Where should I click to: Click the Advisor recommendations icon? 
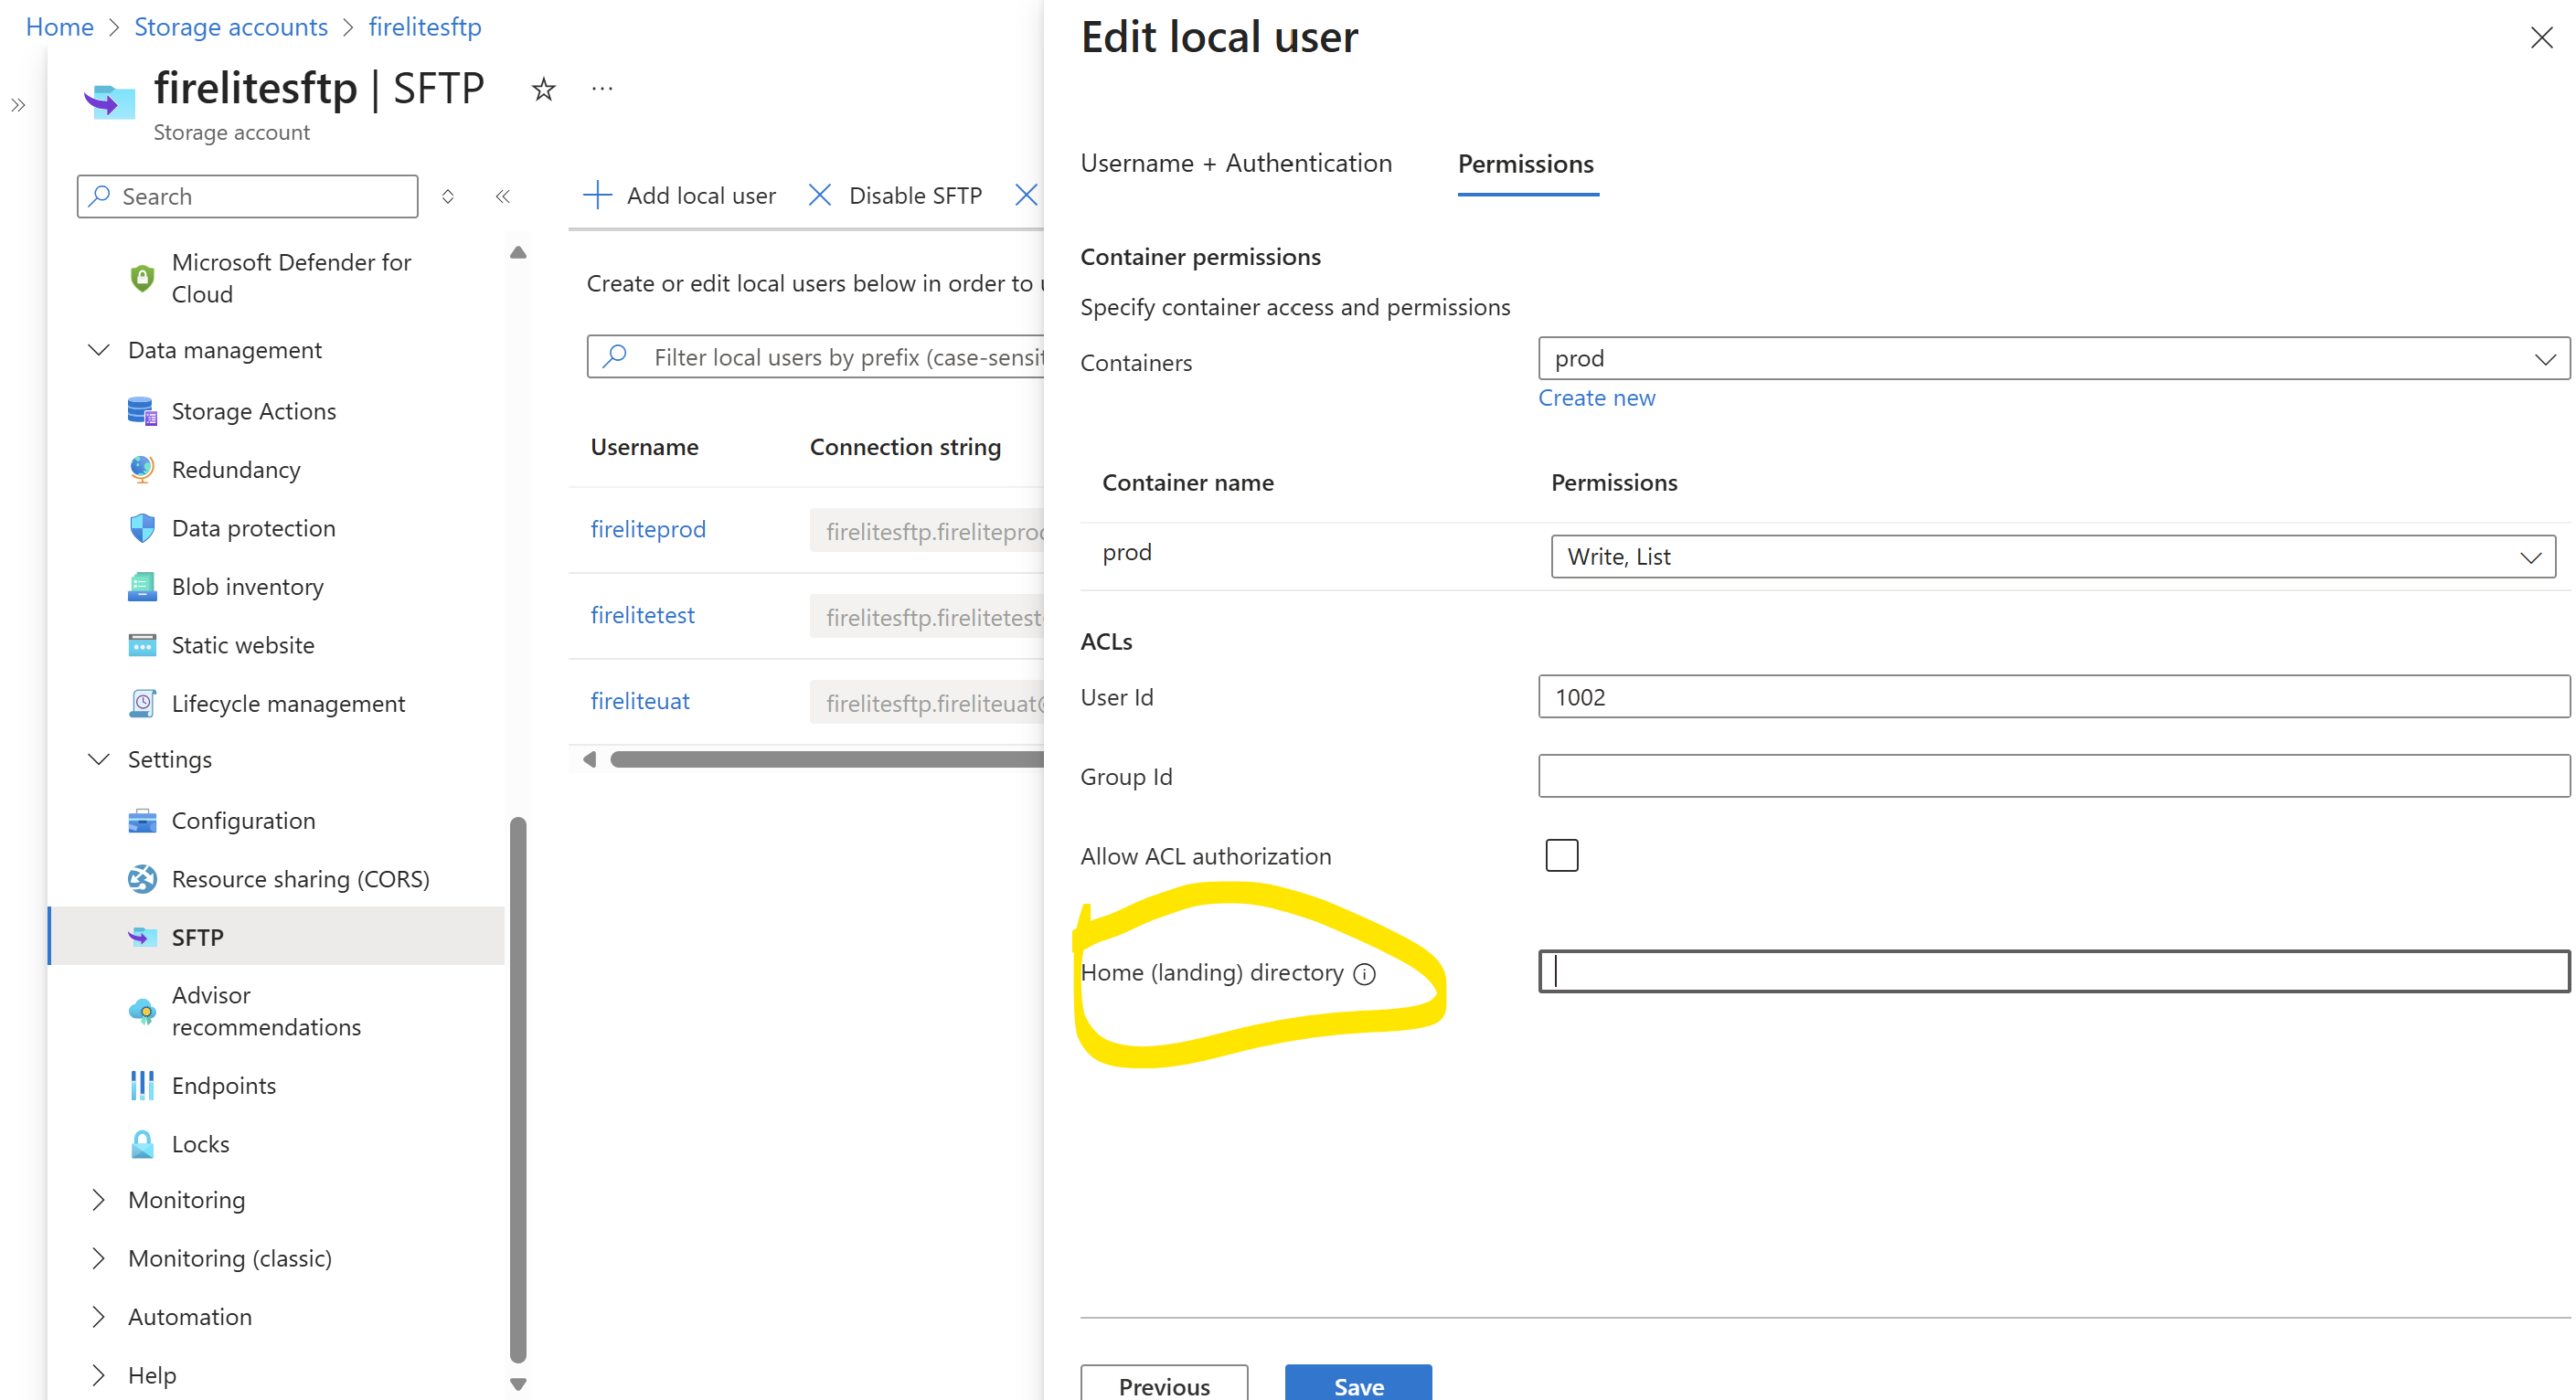click(x=142, y=1011)
